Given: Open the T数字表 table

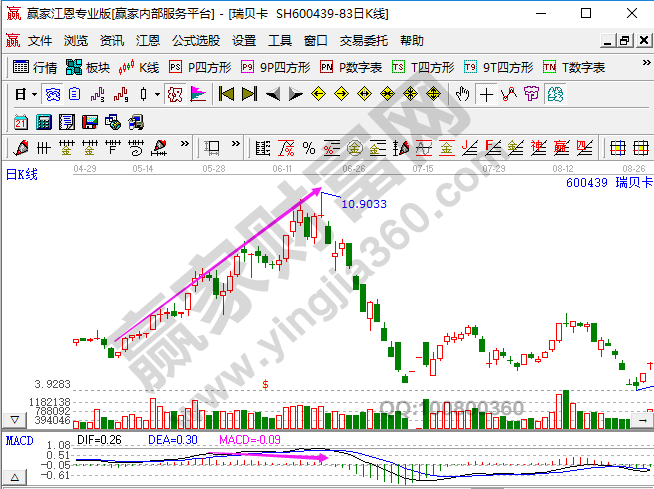Looking at the screenshot, I should coord(574,67).
